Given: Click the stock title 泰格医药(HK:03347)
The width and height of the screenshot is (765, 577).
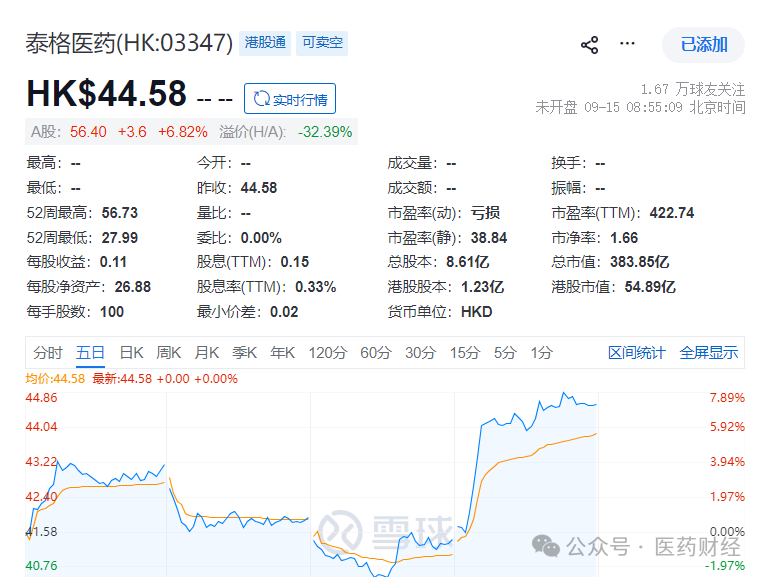Looking at the screenshot, I should (x=129, y=43).
